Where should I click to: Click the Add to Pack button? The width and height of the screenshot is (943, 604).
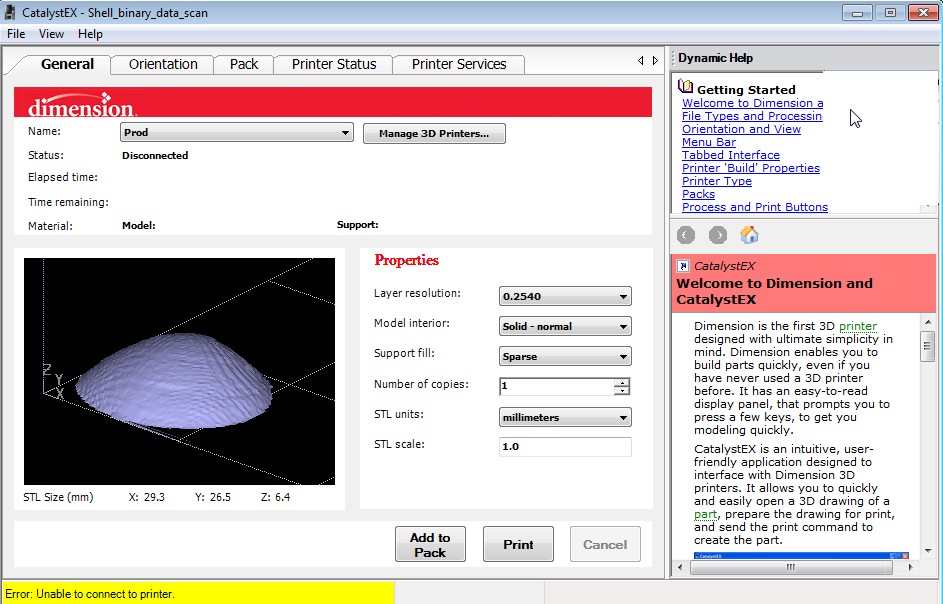[x=430, y=544]
